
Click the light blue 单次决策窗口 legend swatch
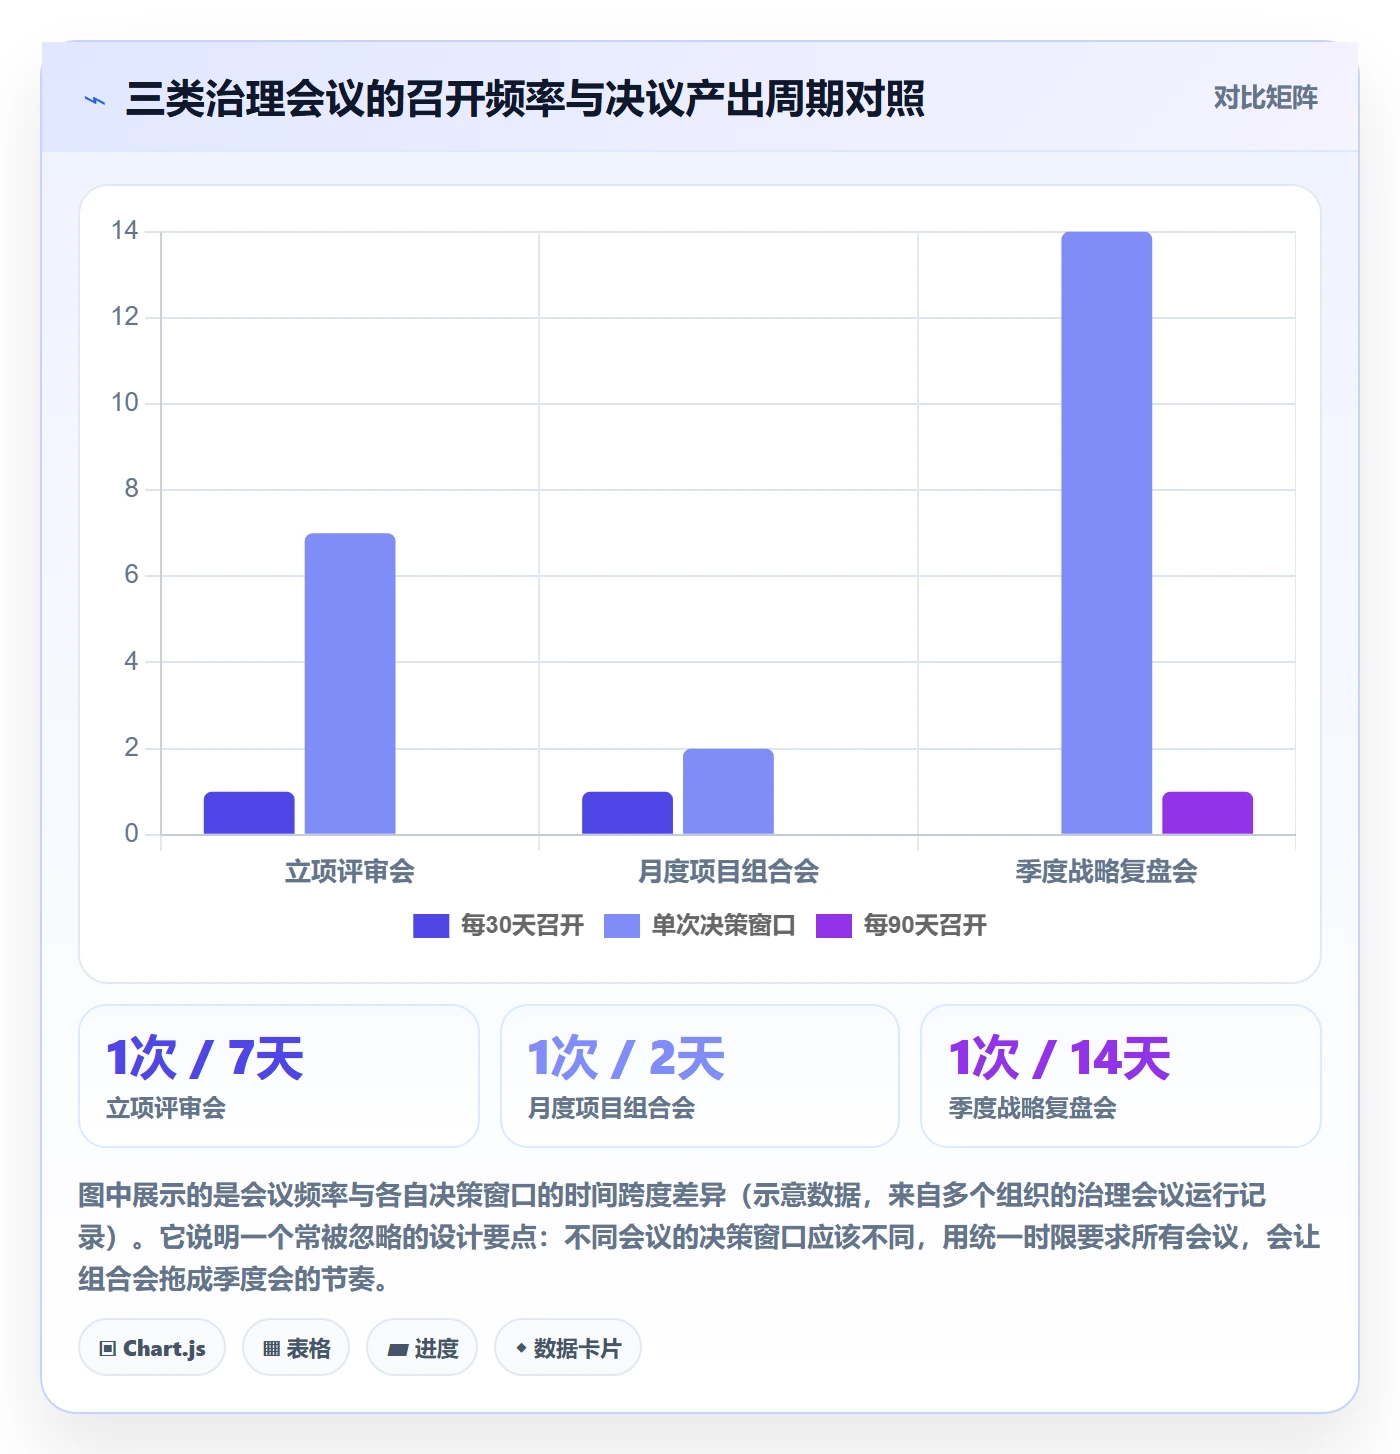(622, 926)
